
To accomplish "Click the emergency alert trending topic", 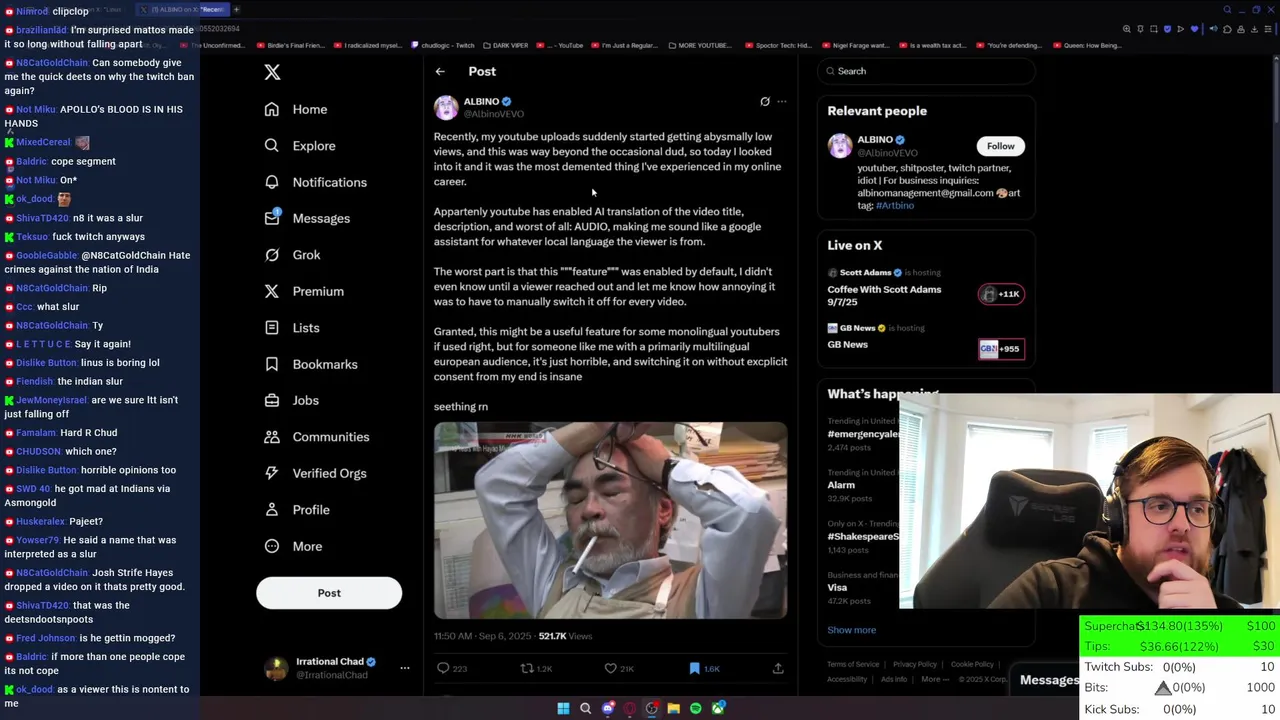I will point(863,434).
